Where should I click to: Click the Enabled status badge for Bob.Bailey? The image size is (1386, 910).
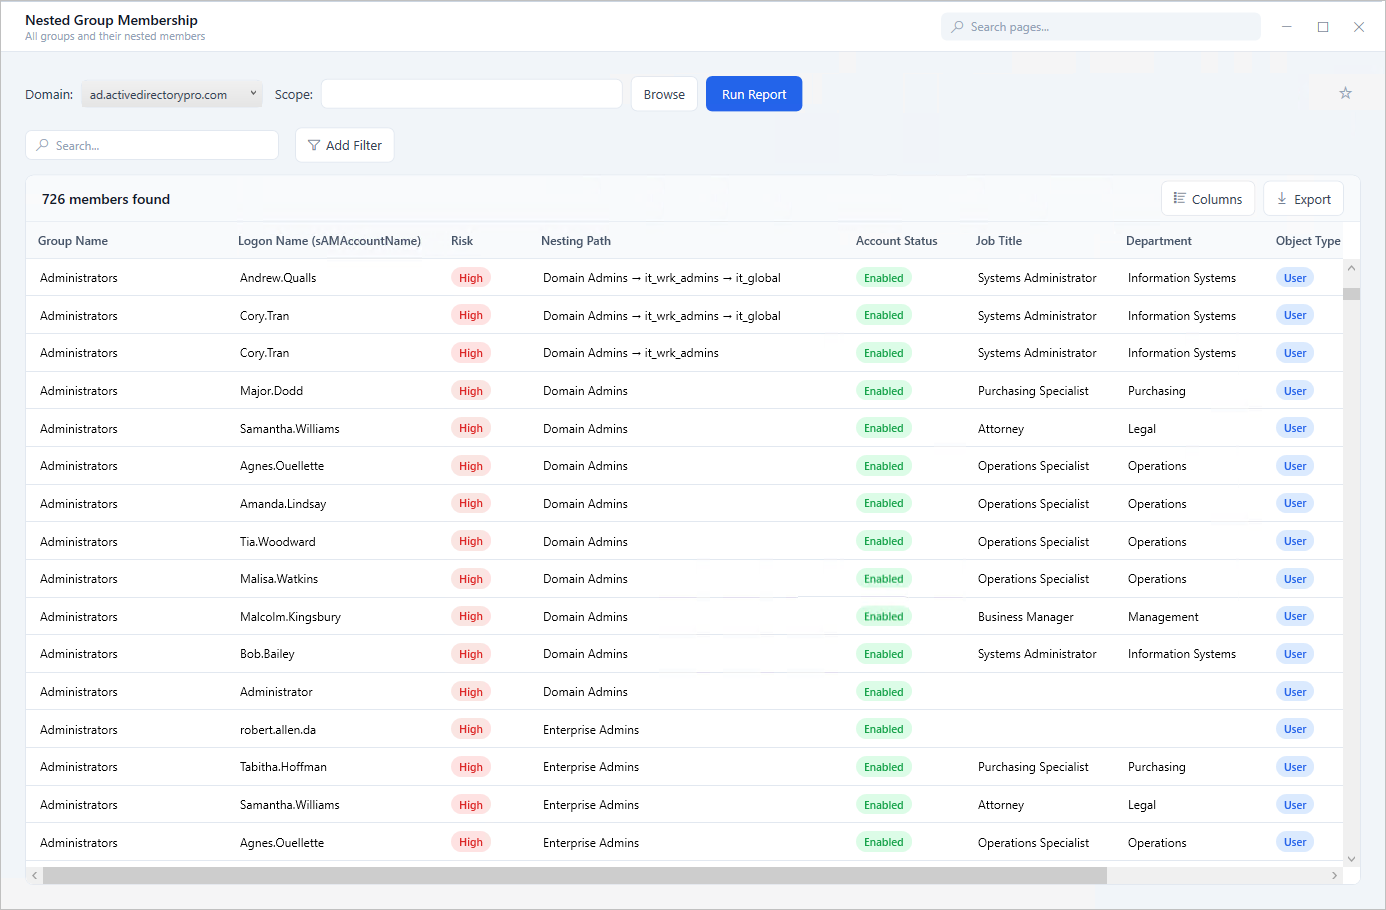tap(884, 654)
